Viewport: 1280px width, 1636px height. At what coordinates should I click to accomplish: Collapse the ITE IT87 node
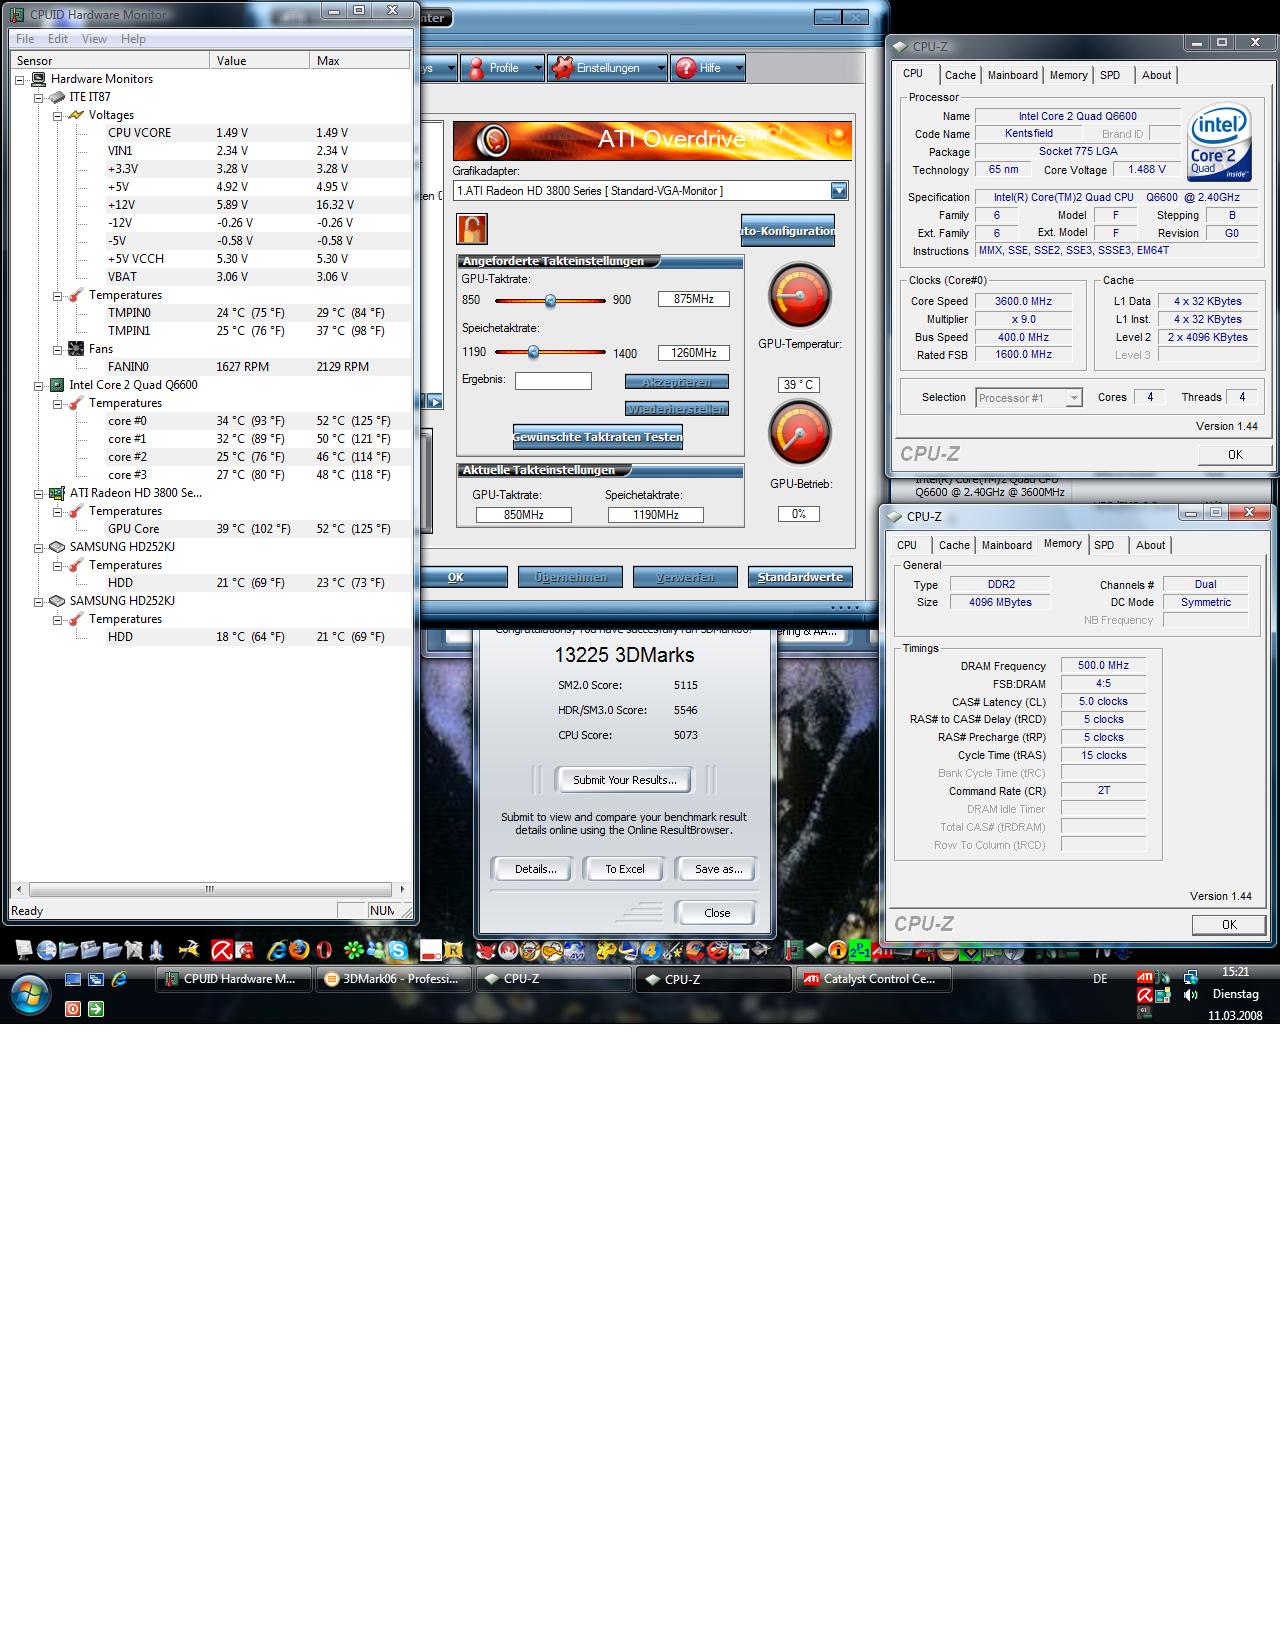tap(38, 97)
